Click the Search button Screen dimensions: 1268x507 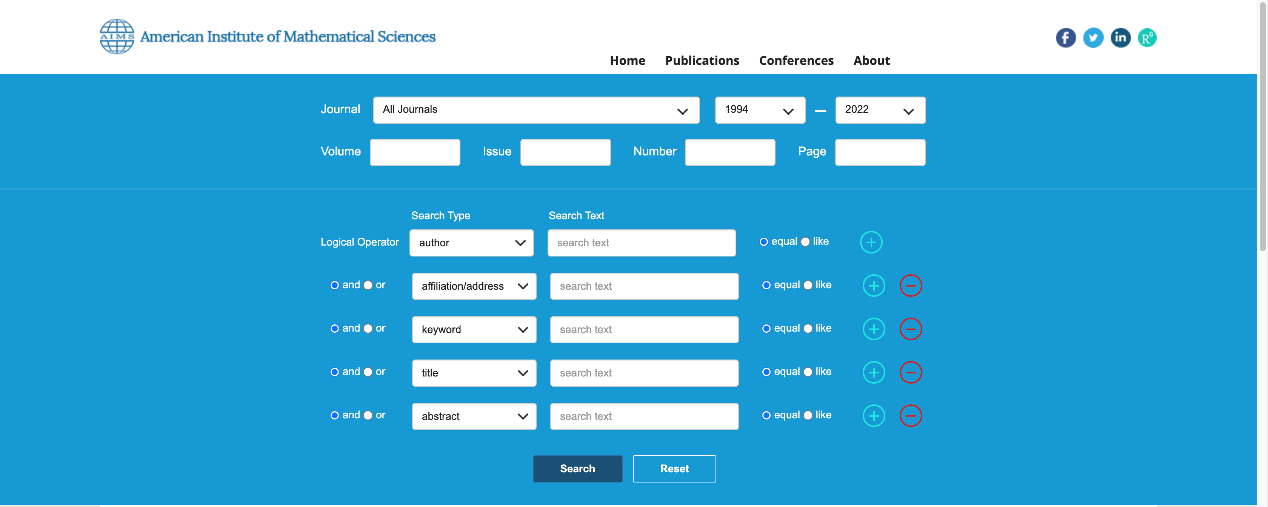577,469
